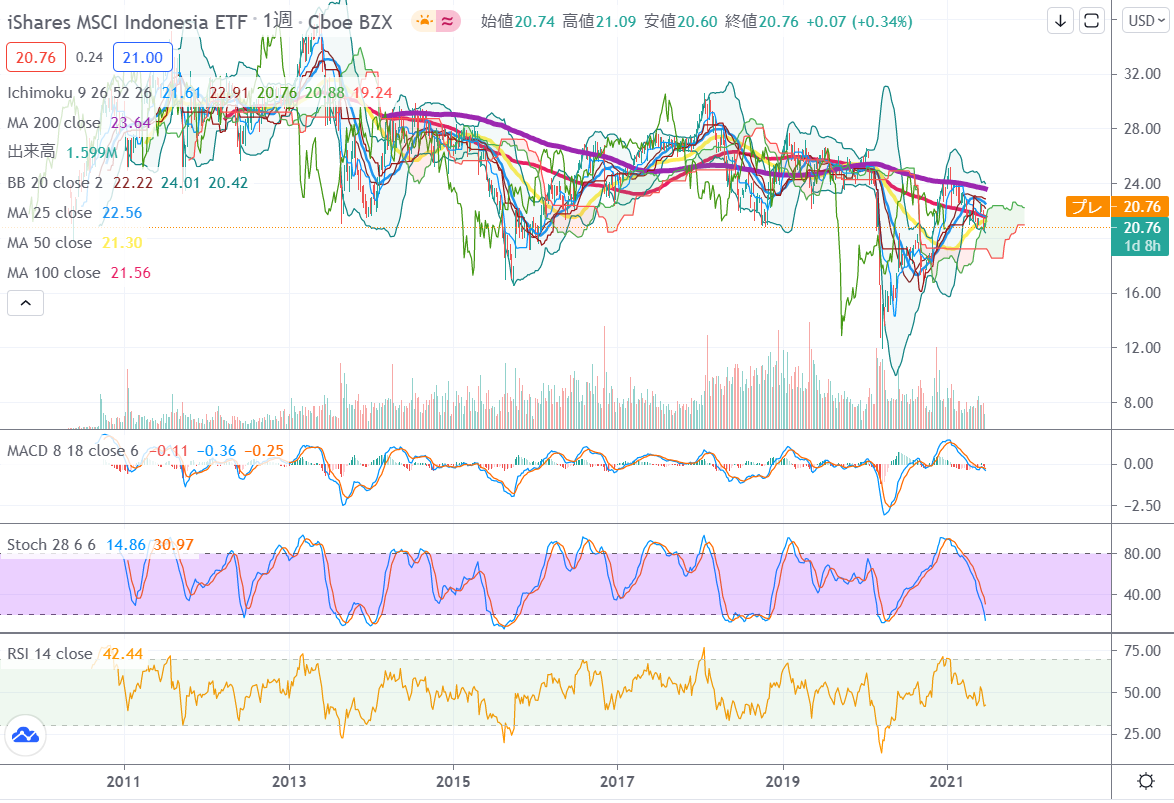Click the down arrow button near USD
The height and width of the screenshot is (803, 1174).
click(x=1060, y=21)
